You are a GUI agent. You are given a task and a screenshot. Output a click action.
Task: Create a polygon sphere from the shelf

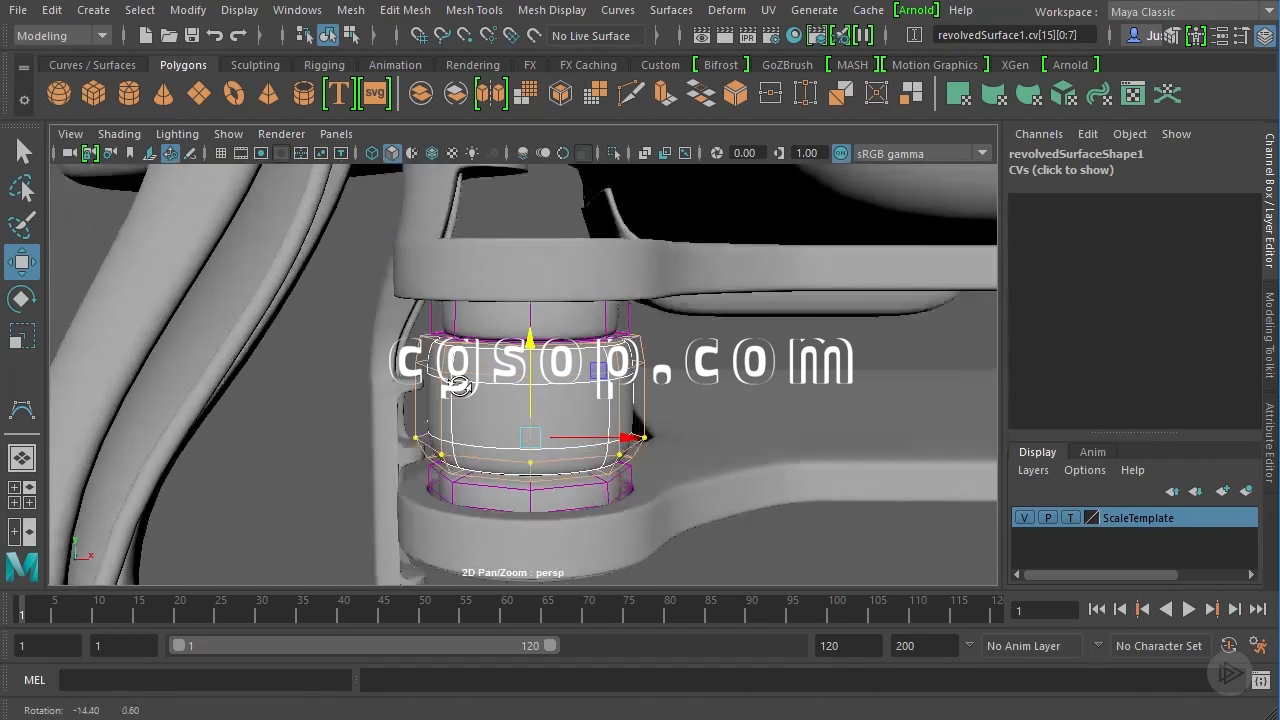click(x=59, y=94)
